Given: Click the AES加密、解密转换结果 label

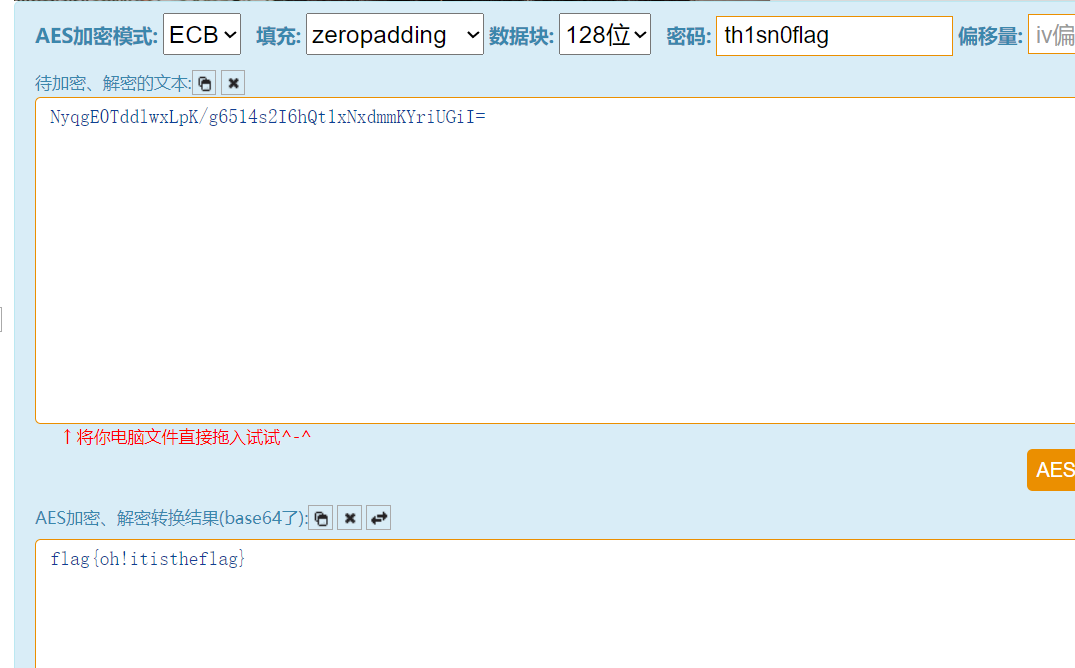Looking at the screenshot, I should tap(171, 518).
